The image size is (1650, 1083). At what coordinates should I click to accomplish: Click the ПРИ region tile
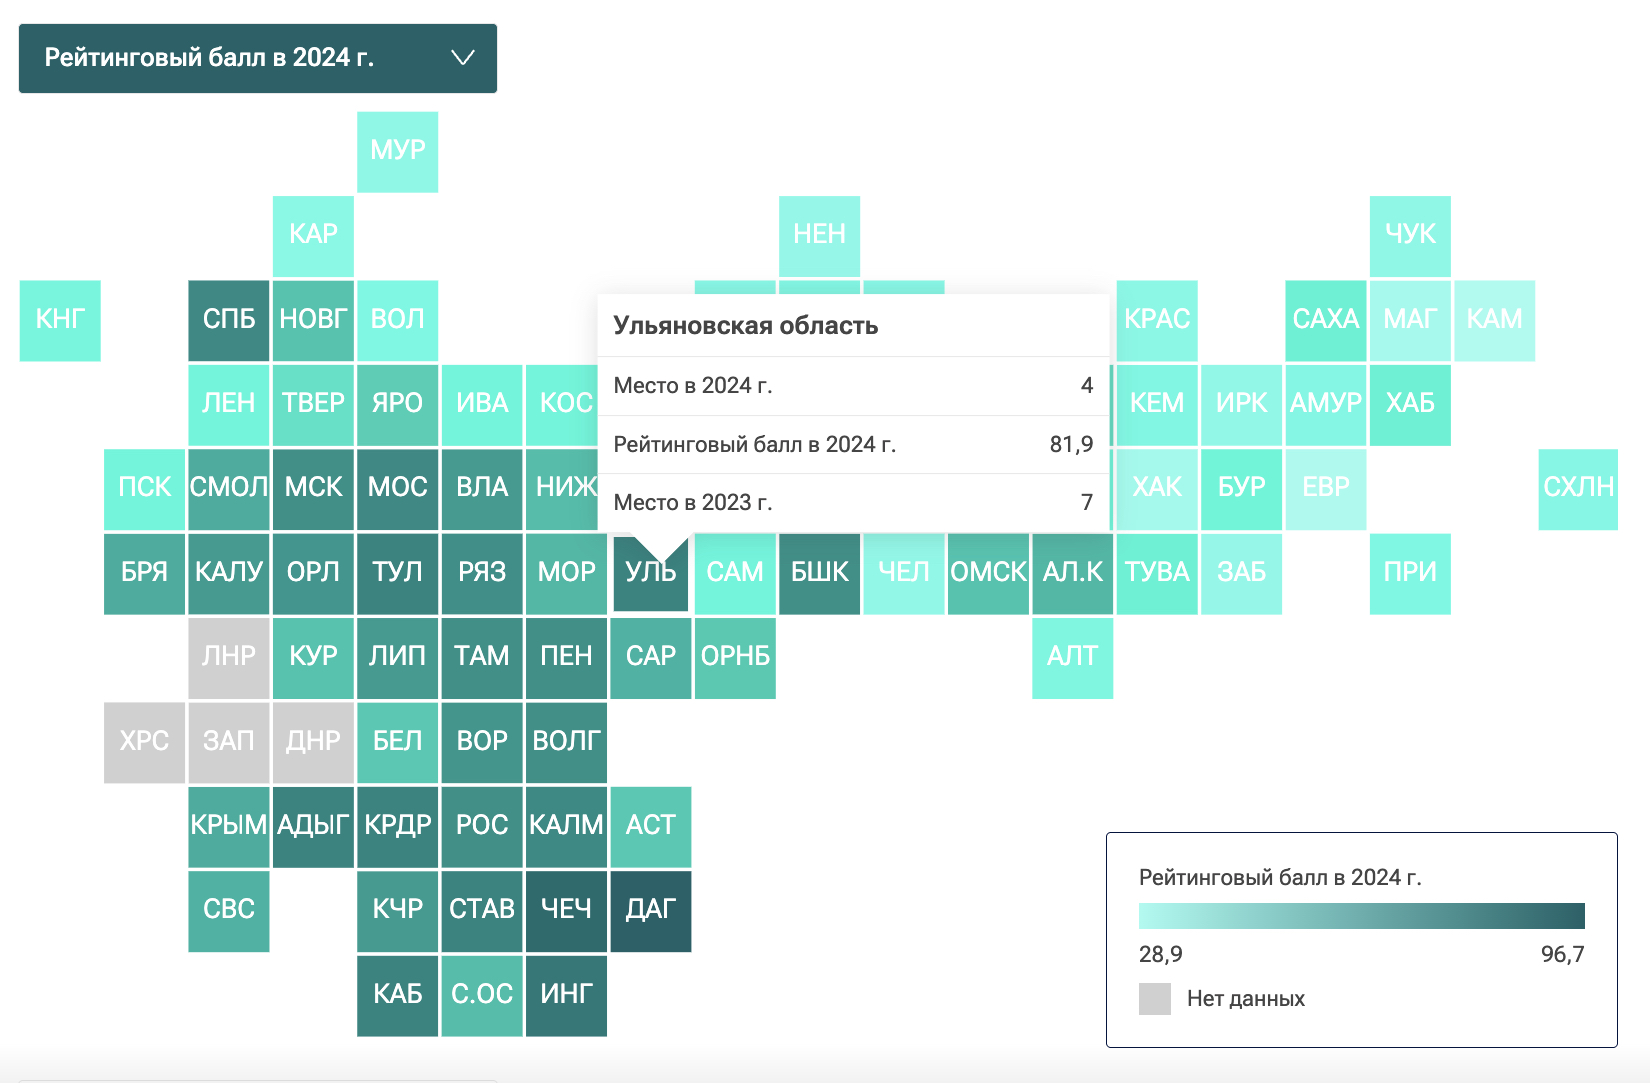click(1410, 573)
